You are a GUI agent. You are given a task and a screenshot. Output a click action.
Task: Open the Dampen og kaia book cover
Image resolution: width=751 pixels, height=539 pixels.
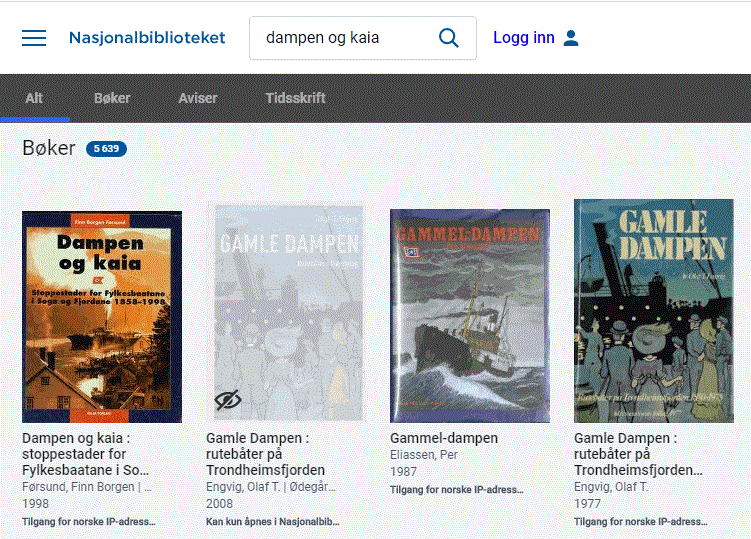point(102,317)
